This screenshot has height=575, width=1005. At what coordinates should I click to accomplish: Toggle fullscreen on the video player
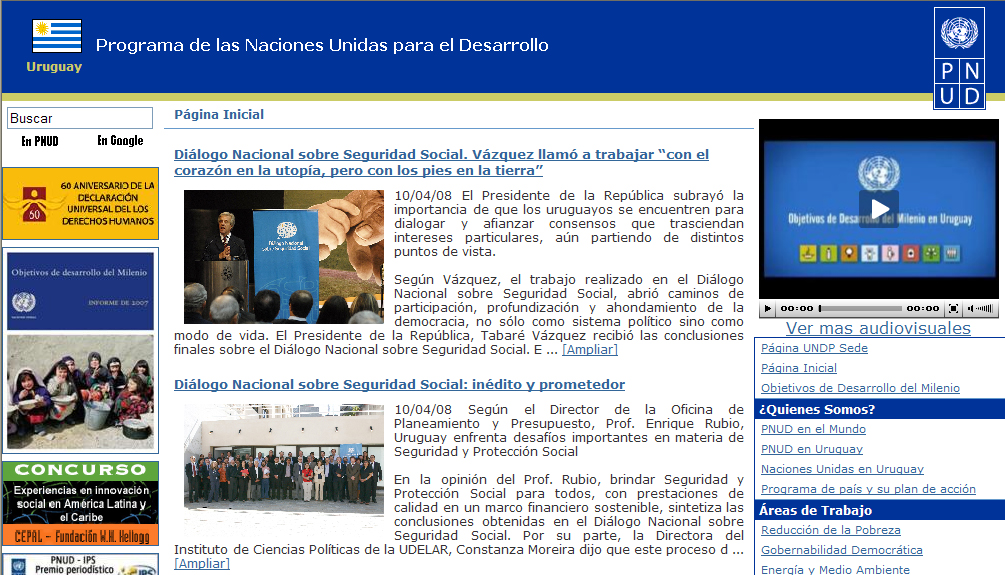[953, 309]
